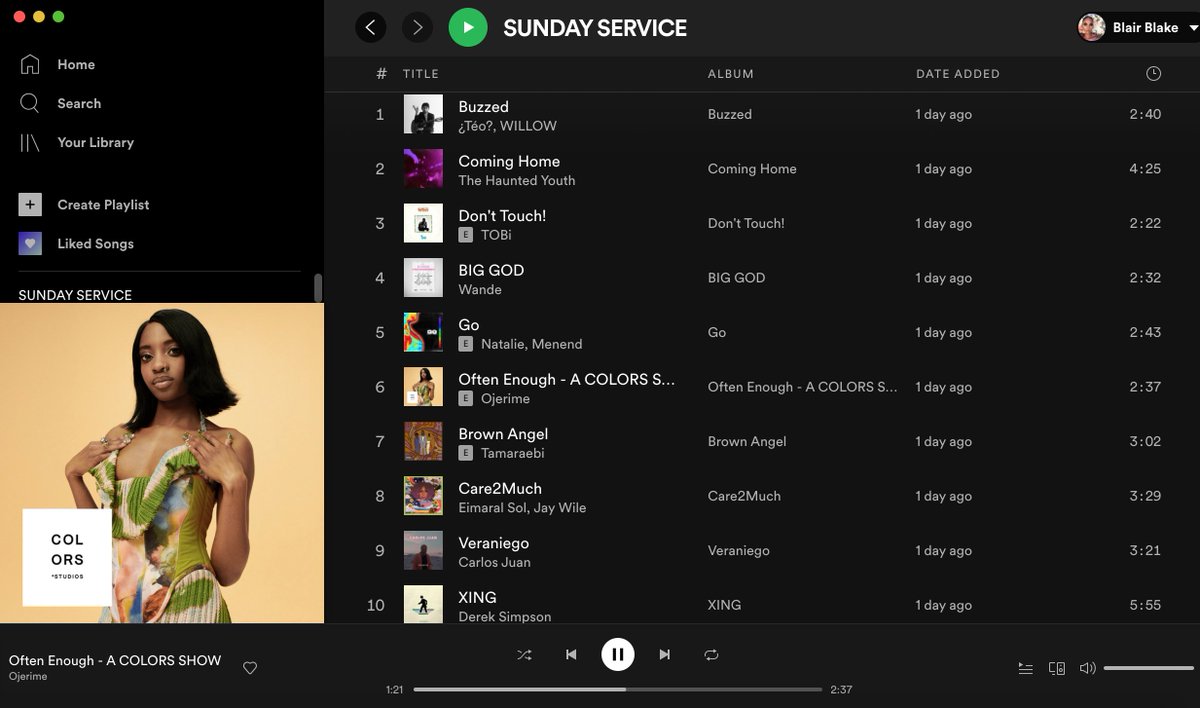Viewport: 1200px width, 708px height.
Task: Open the play queue
Action: click(x=1025, y=668)
